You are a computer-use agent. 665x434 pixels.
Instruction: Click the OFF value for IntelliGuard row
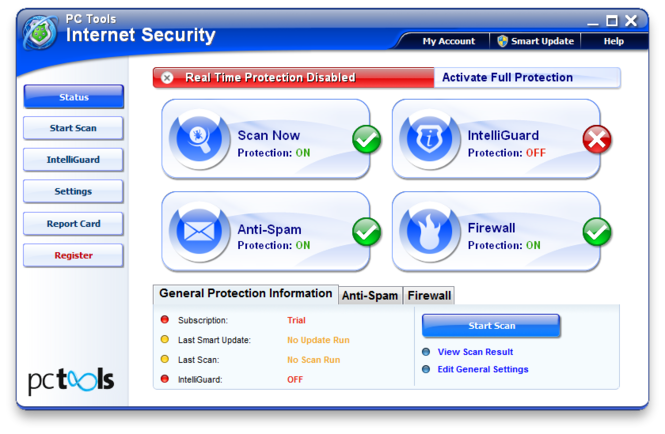click(x=295, y=379)
